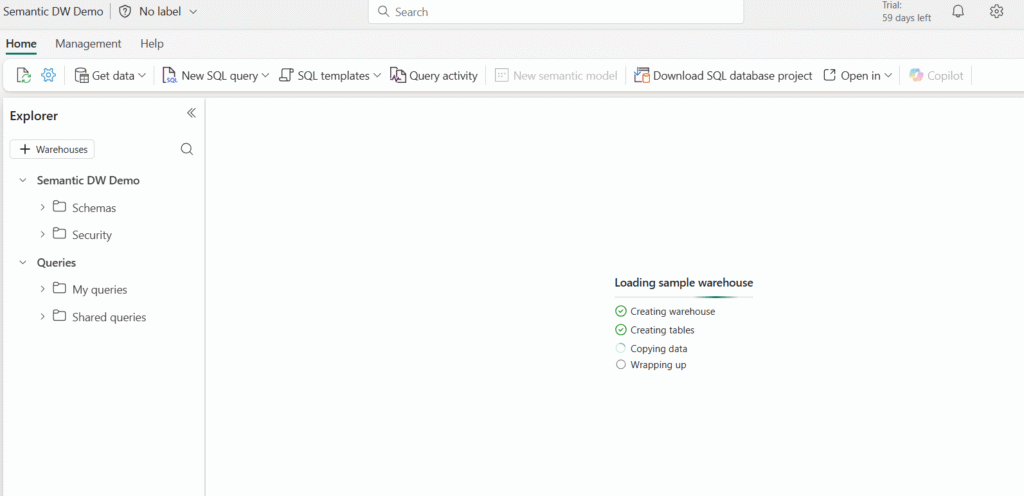Click the Download SQL database project label
The image size is (1024, 496).
click(733, 76)
